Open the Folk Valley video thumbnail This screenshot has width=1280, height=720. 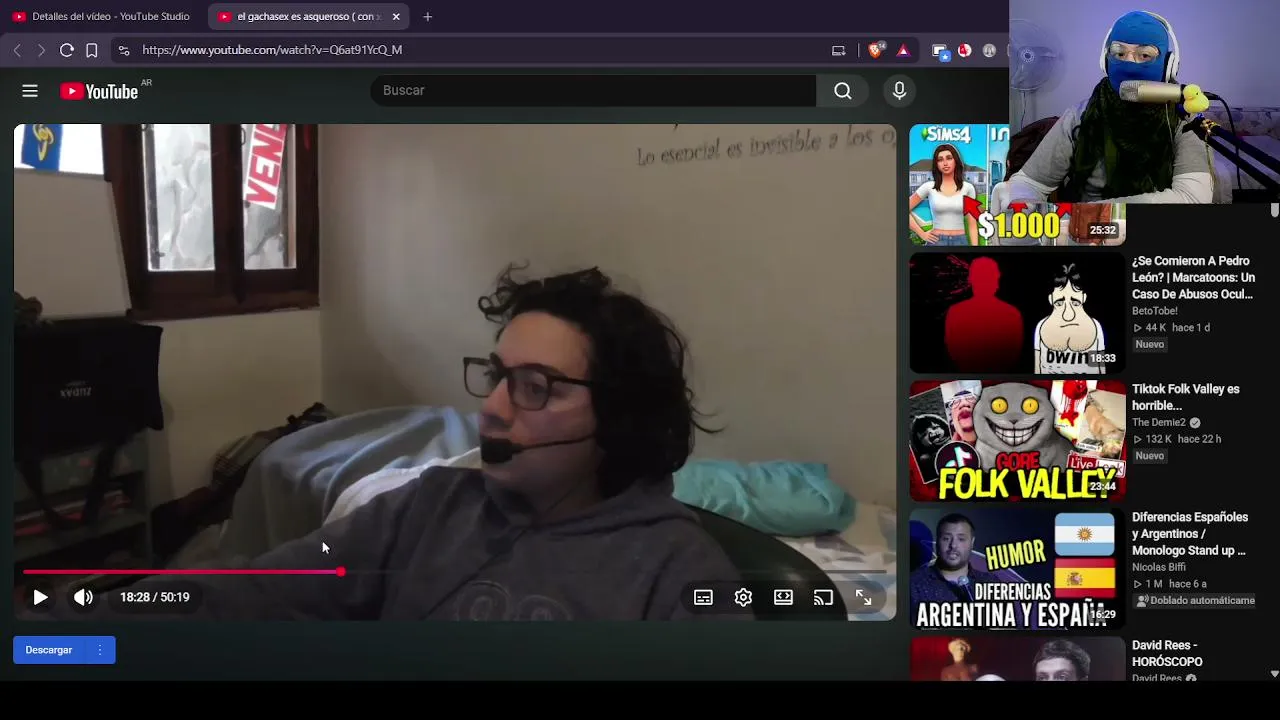tap(1017, 441)
